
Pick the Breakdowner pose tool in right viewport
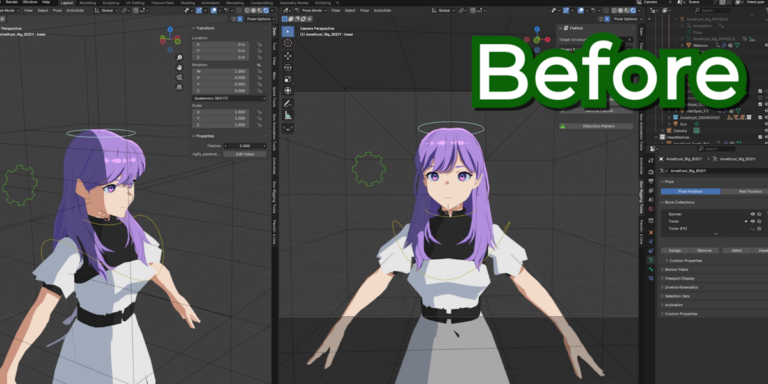[x=288, y=127]
